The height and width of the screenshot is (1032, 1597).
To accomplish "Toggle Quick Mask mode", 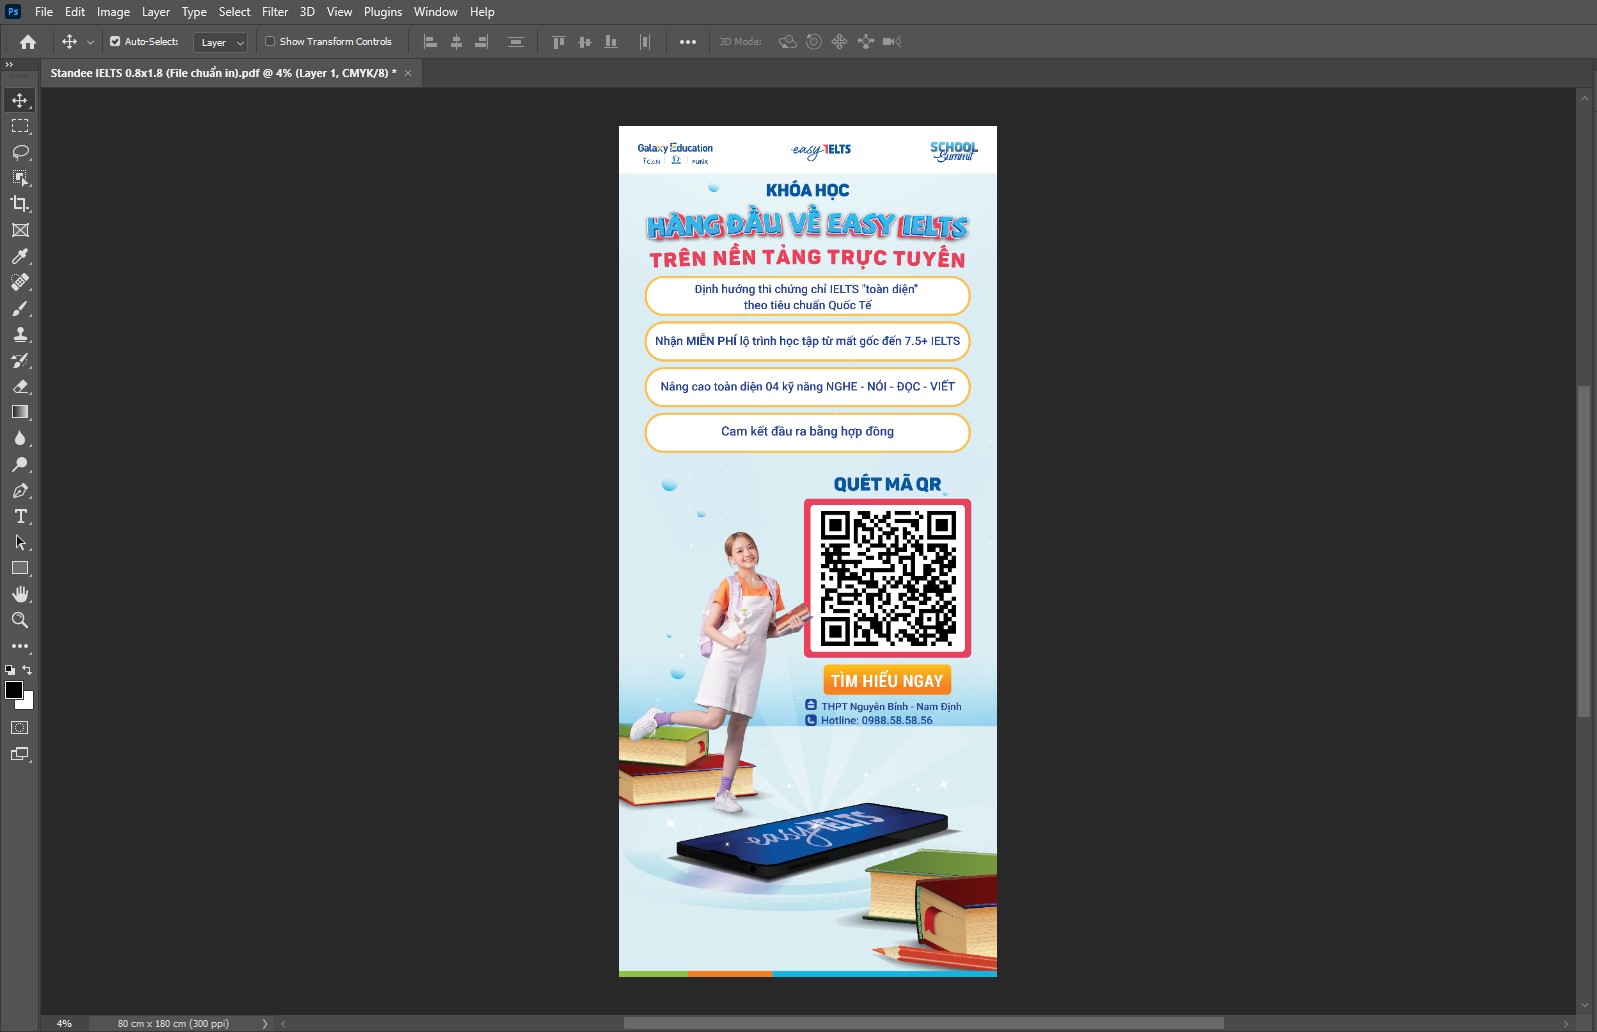I will 20,728.
